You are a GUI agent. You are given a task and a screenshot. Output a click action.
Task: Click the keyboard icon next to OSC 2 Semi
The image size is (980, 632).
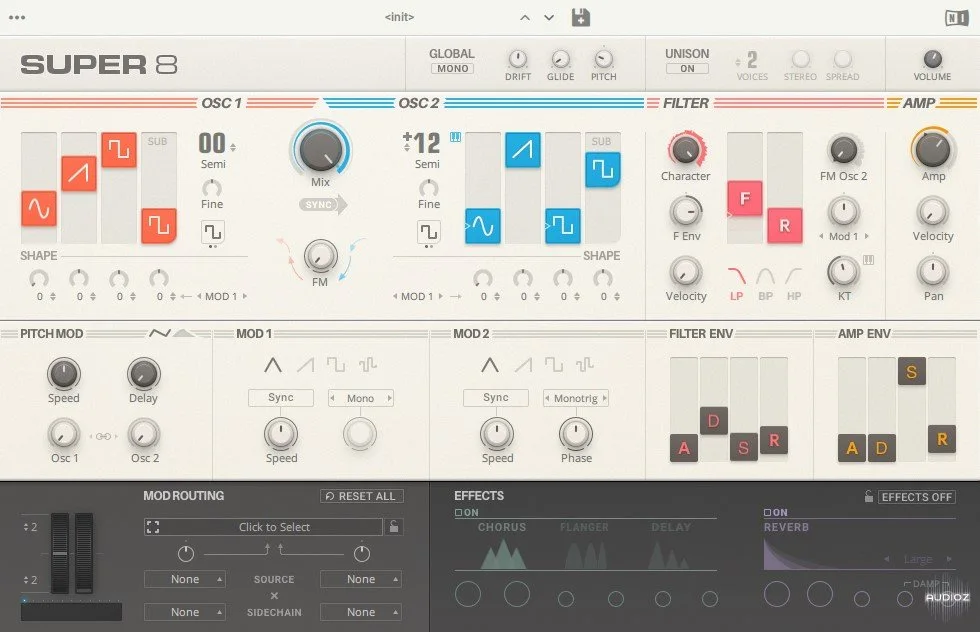click(456, 137)
